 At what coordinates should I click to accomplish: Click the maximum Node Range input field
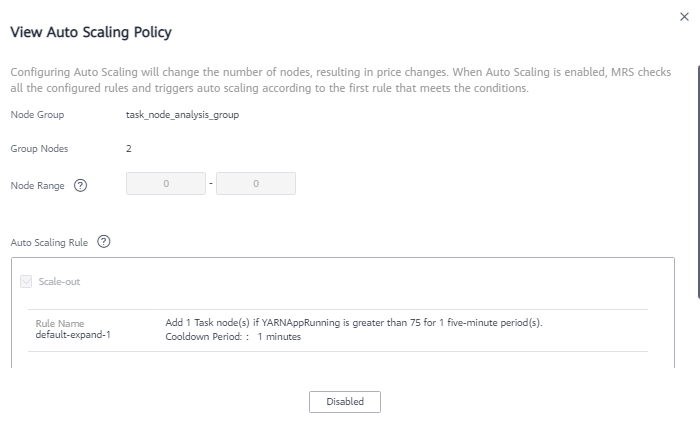[256, 184]
